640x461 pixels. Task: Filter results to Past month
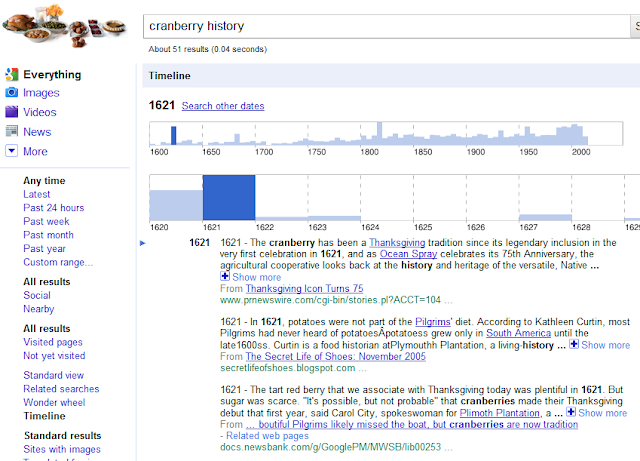pos(49,235)
